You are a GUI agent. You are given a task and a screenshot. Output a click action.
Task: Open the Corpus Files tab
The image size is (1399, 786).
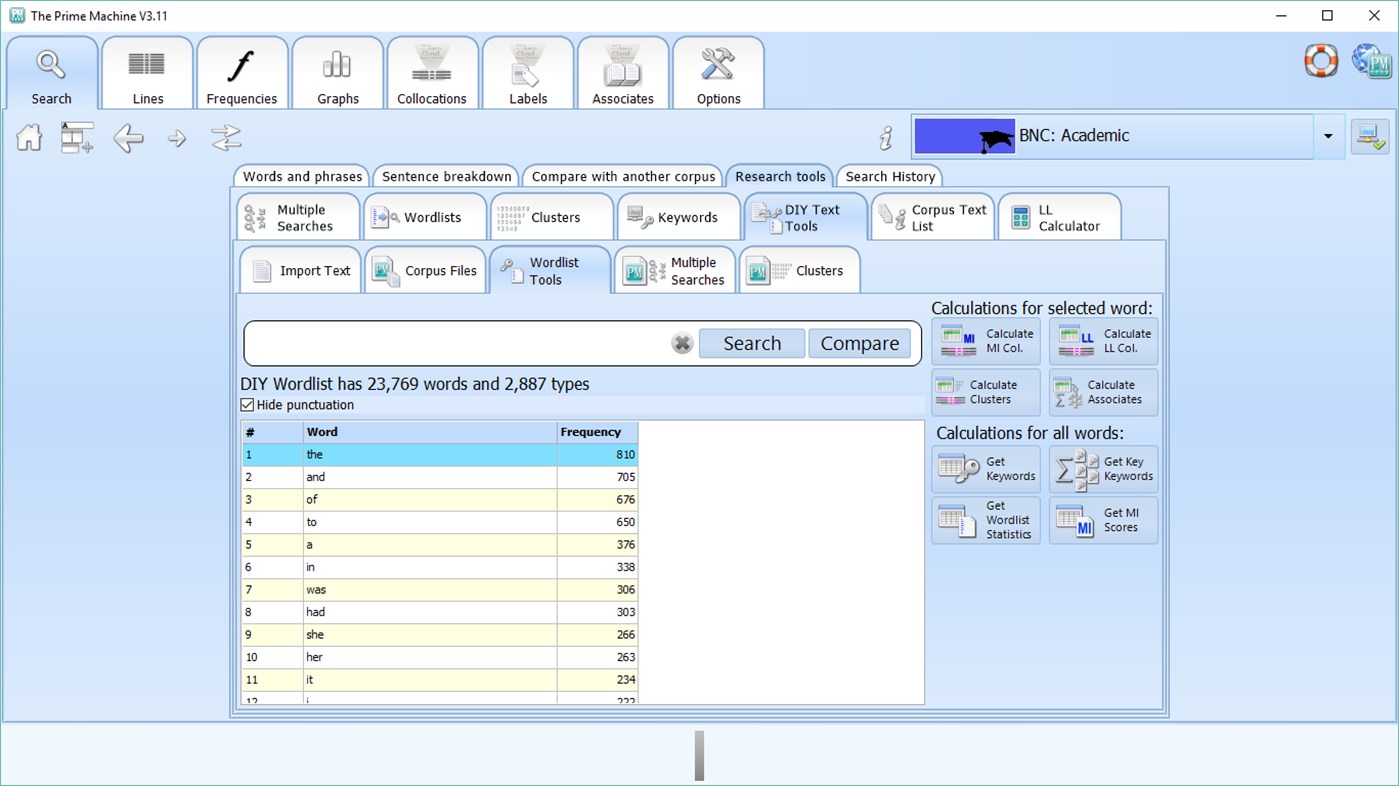[425, 270]
